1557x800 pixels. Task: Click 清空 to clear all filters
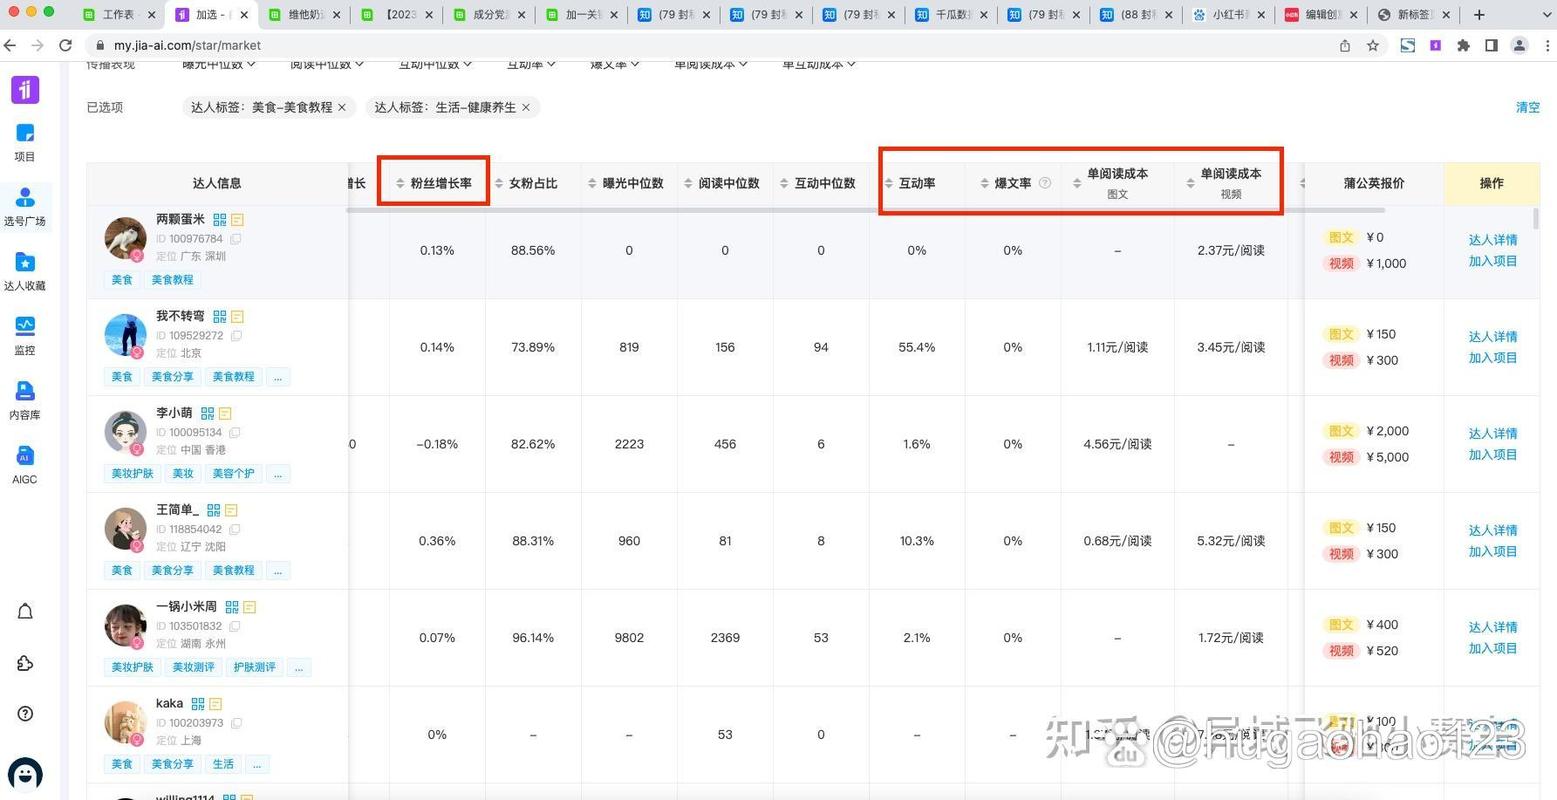tap(1528, 107)
